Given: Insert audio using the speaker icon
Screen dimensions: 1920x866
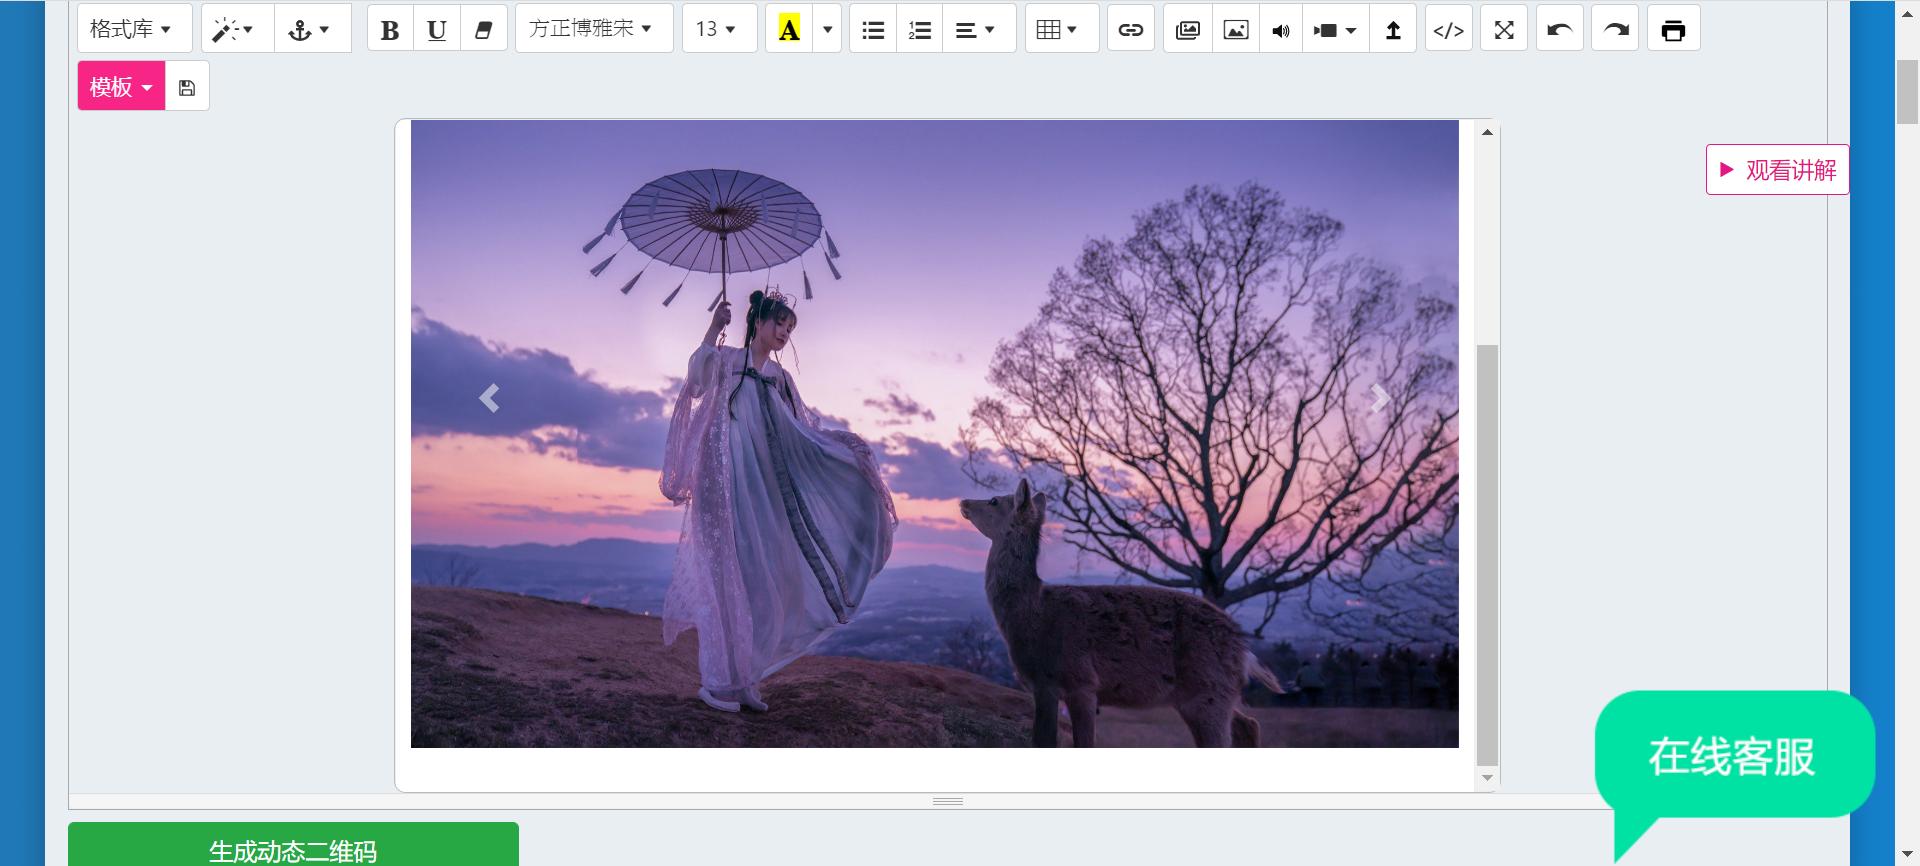Looking at the screenshot, I should (x=1280, y=30).
